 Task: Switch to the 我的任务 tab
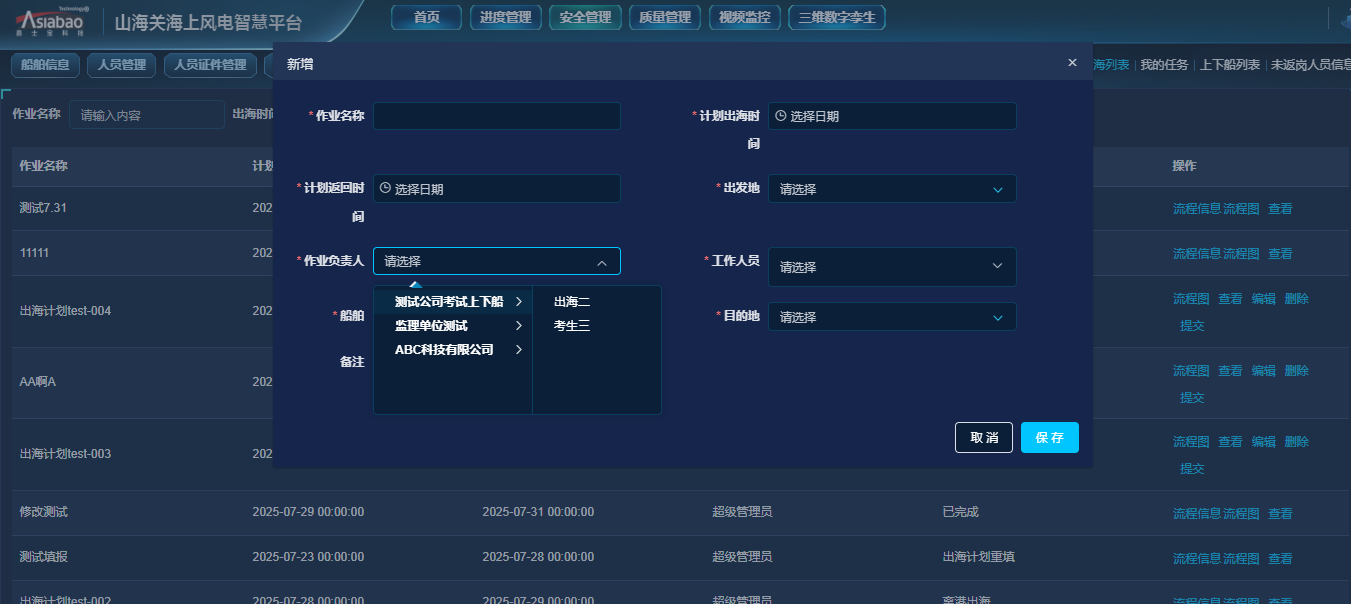point(1164,65)
